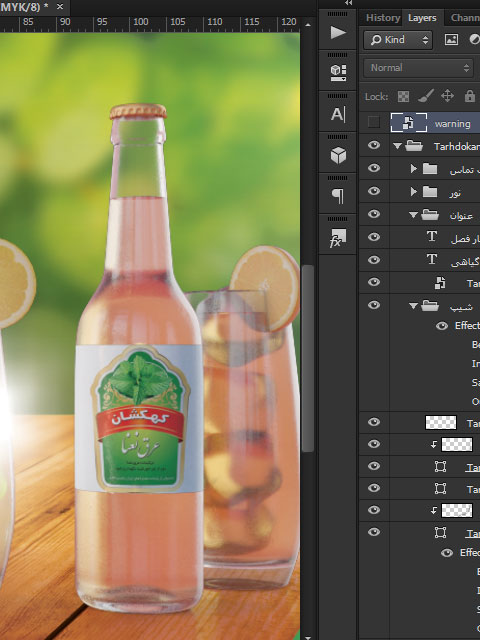480x640 pixels.
Task: Hide the شیب group
Action: click(x=374, y=305)
